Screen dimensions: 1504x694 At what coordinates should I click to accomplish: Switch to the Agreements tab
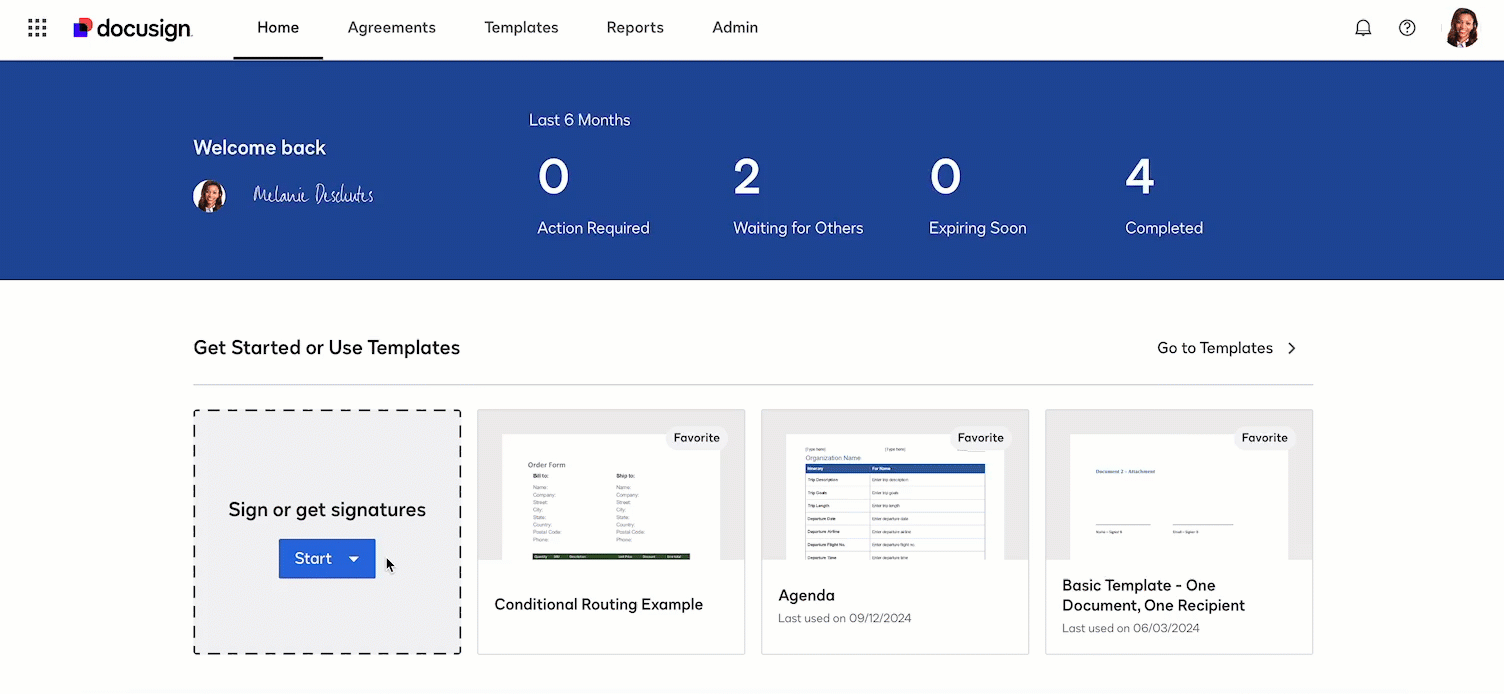391,28
